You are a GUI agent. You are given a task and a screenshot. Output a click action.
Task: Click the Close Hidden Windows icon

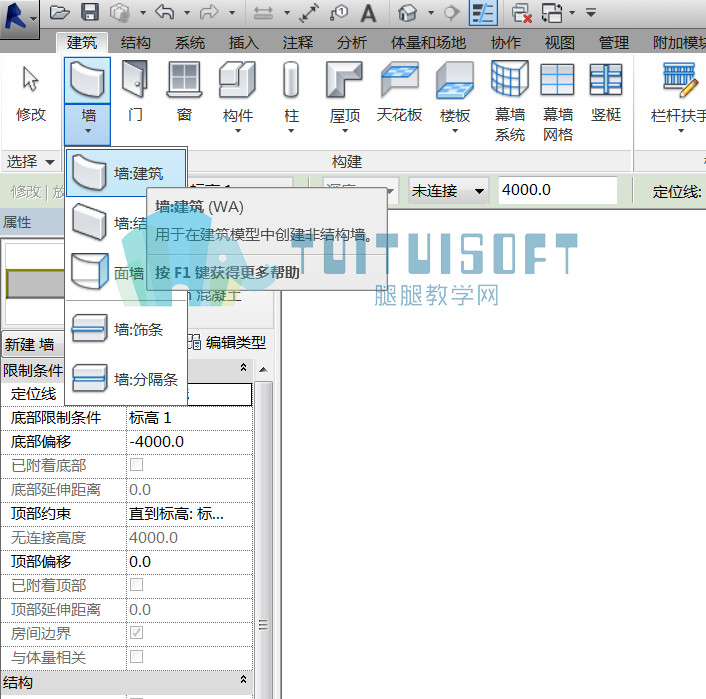(x=522, y=13)
